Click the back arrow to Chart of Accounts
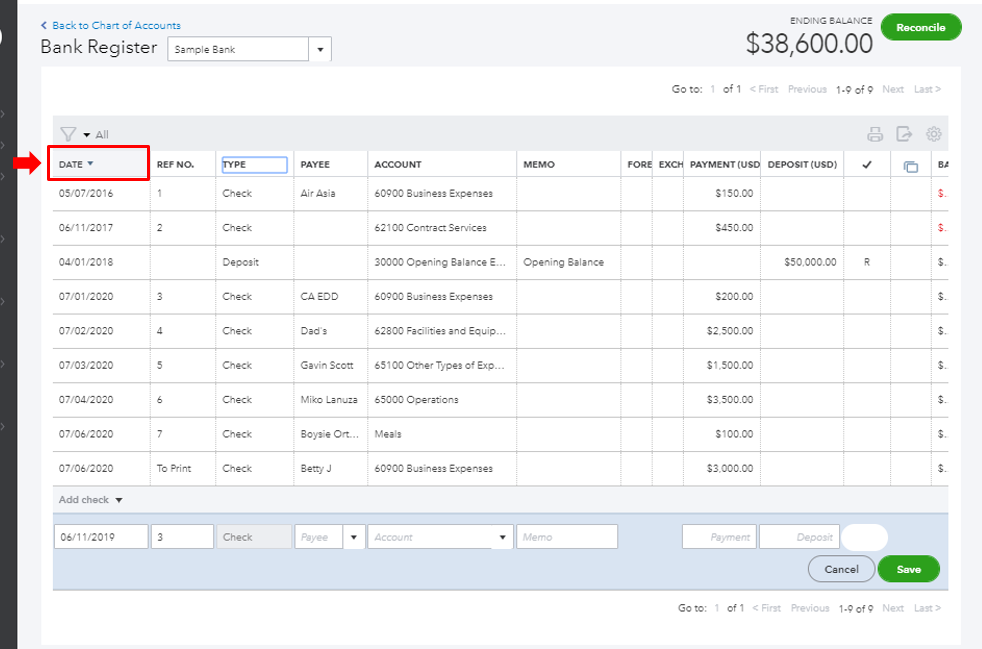This screenshot has height=649, width=982. [x=45, y=25]
